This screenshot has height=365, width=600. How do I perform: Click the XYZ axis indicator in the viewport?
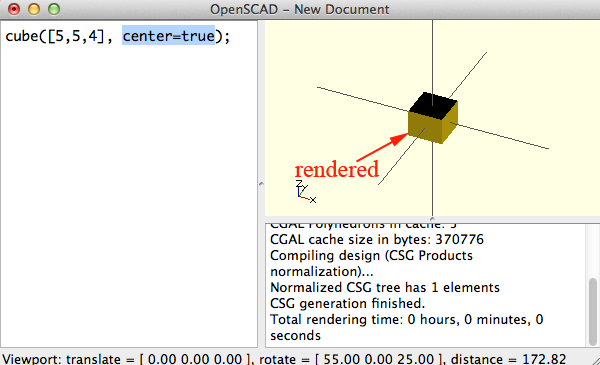click(x=306, y=191)
